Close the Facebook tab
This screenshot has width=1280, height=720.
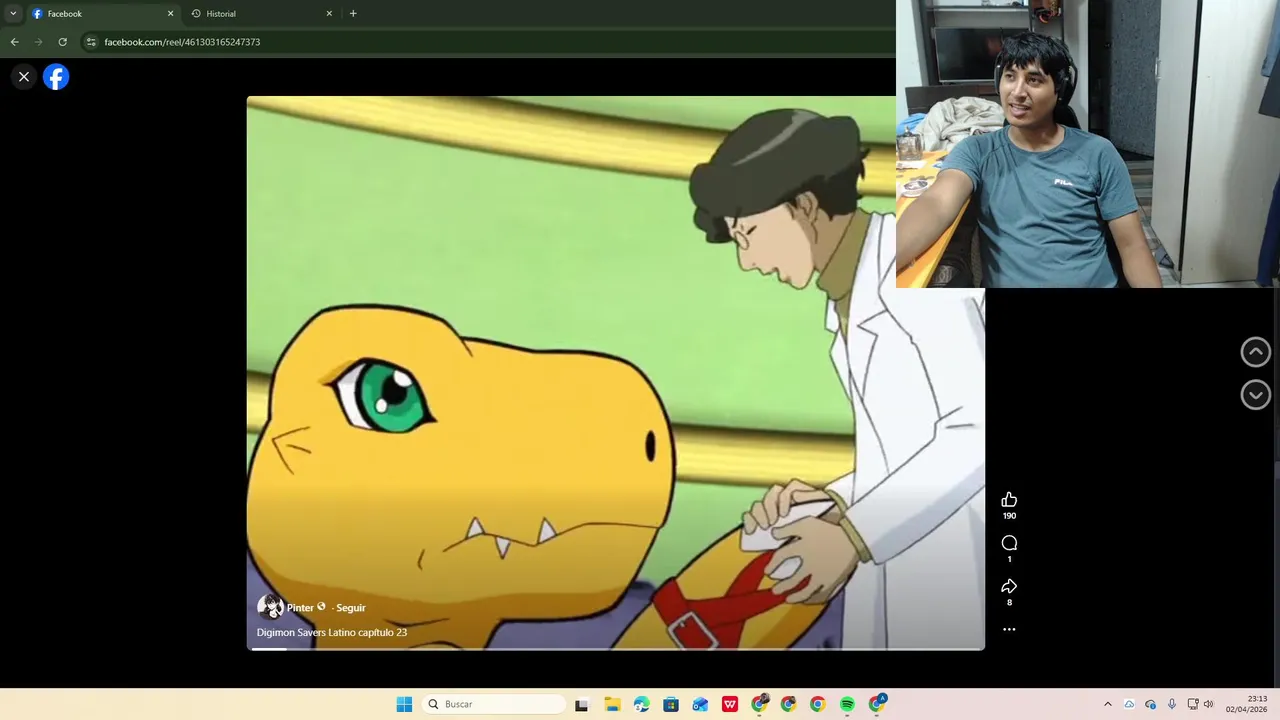[170, 14]
